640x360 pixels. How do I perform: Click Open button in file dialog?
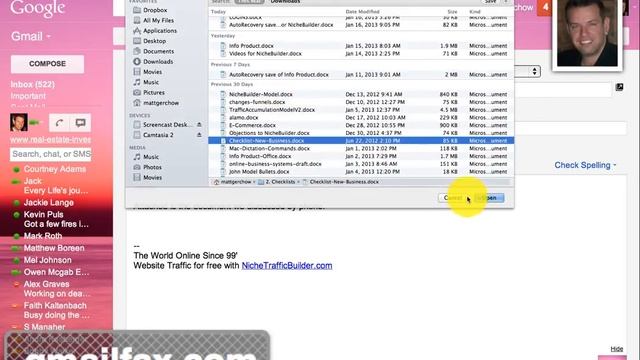click(x=489, y=198)
